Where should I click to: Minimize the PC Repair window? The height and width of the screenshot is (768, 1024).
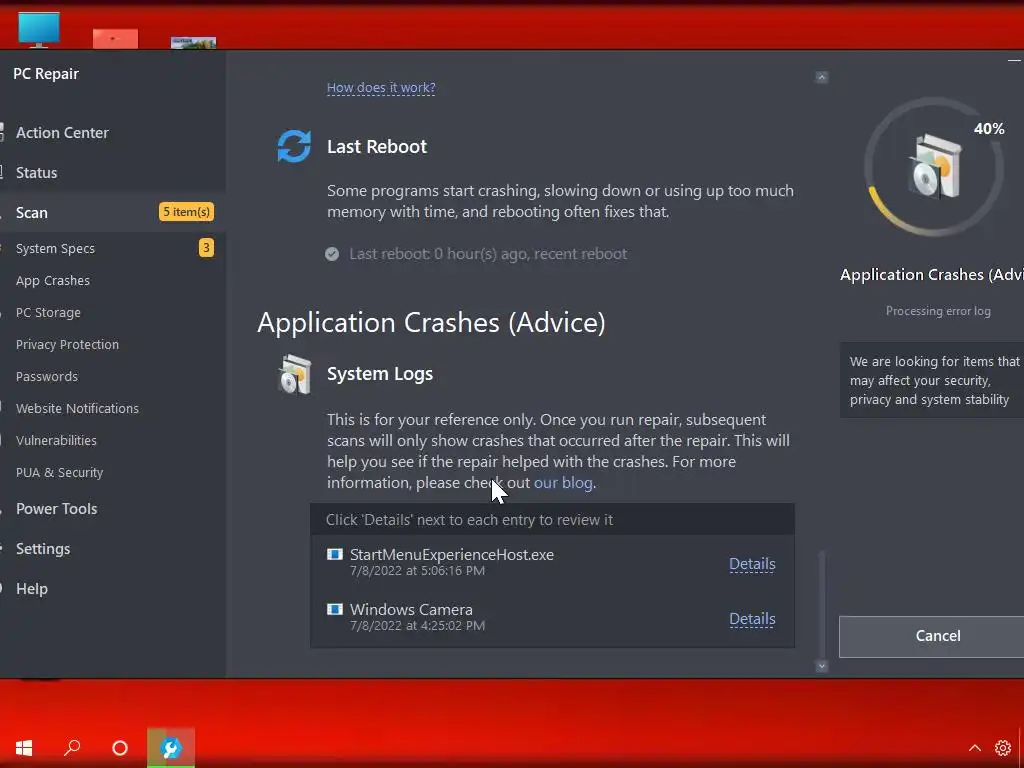coord(1014,61)
